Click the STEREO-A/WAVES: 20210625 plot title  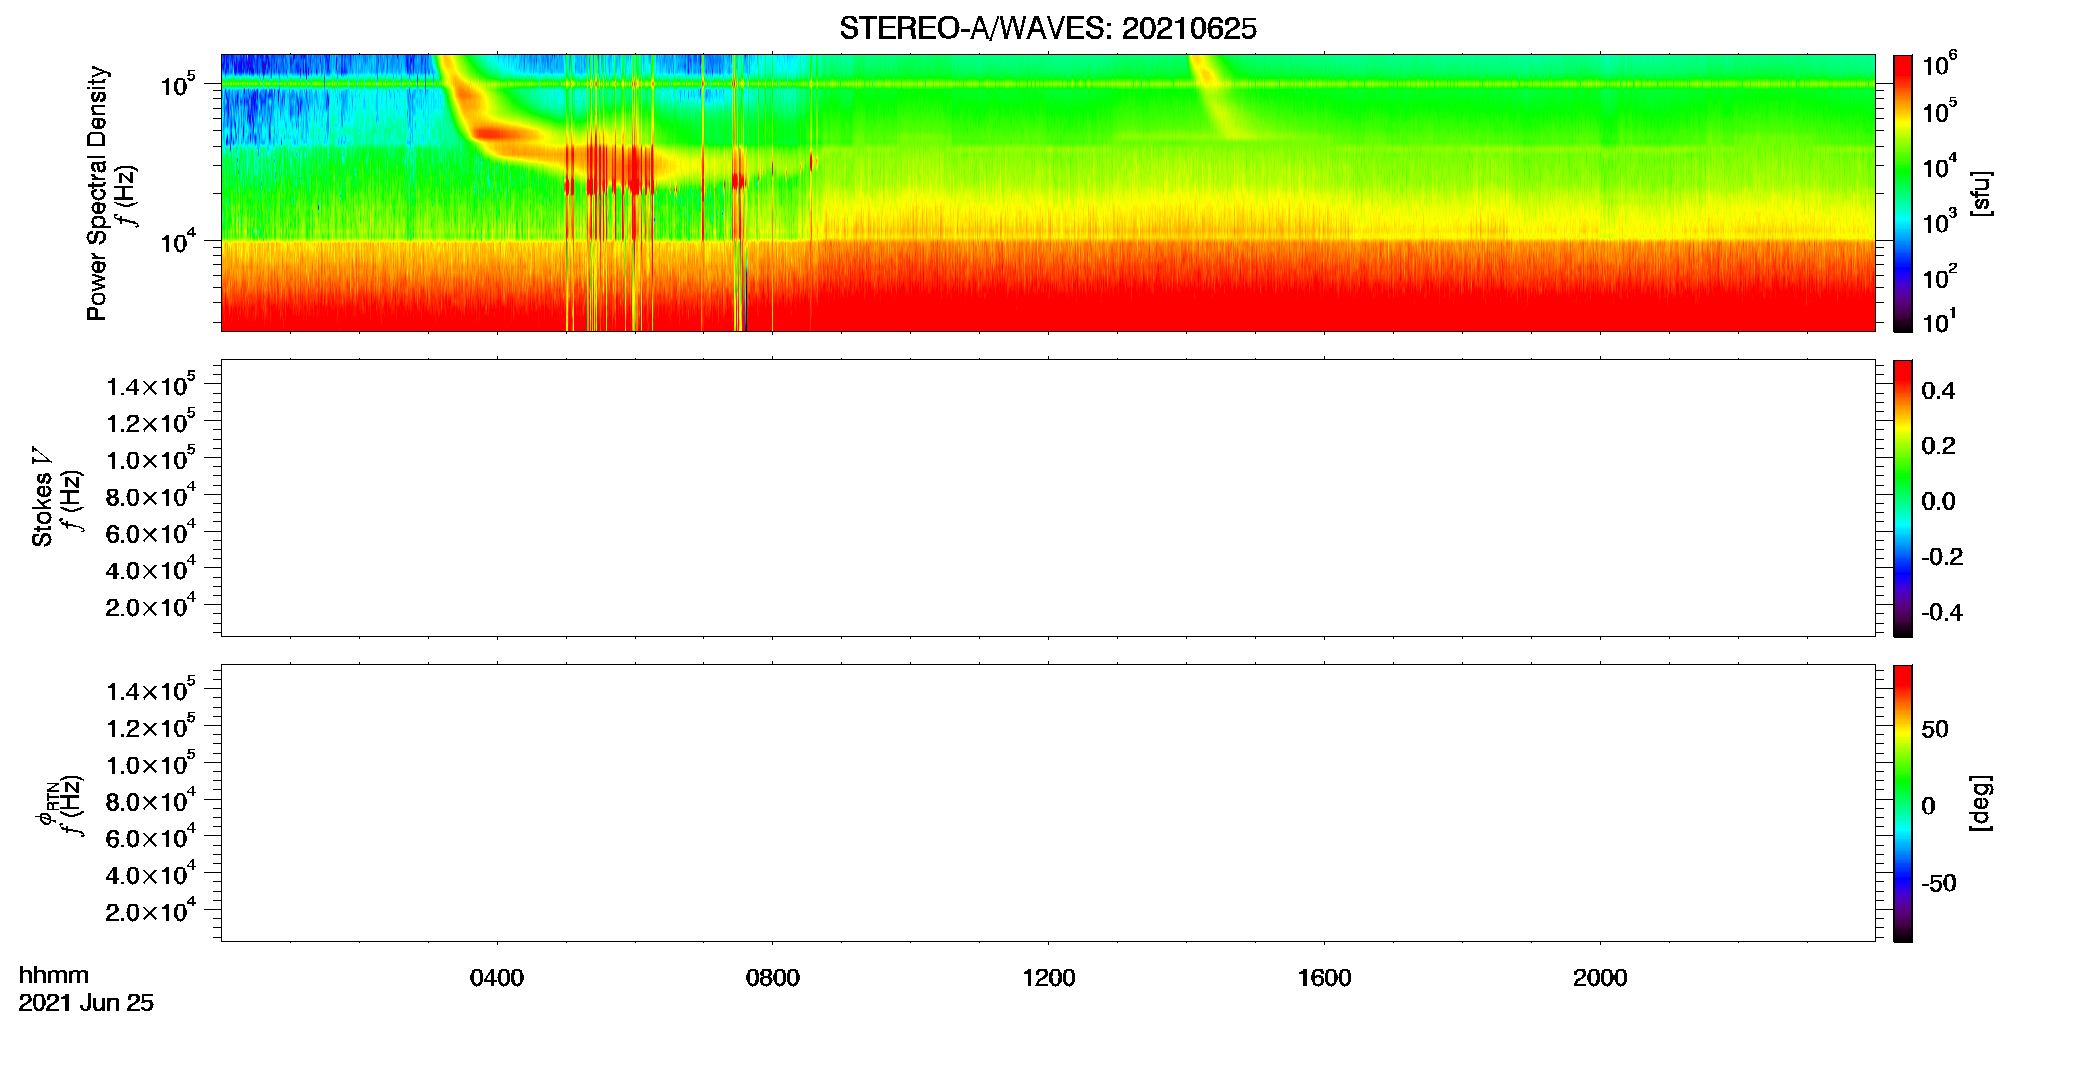click(x=1047, y=29)
